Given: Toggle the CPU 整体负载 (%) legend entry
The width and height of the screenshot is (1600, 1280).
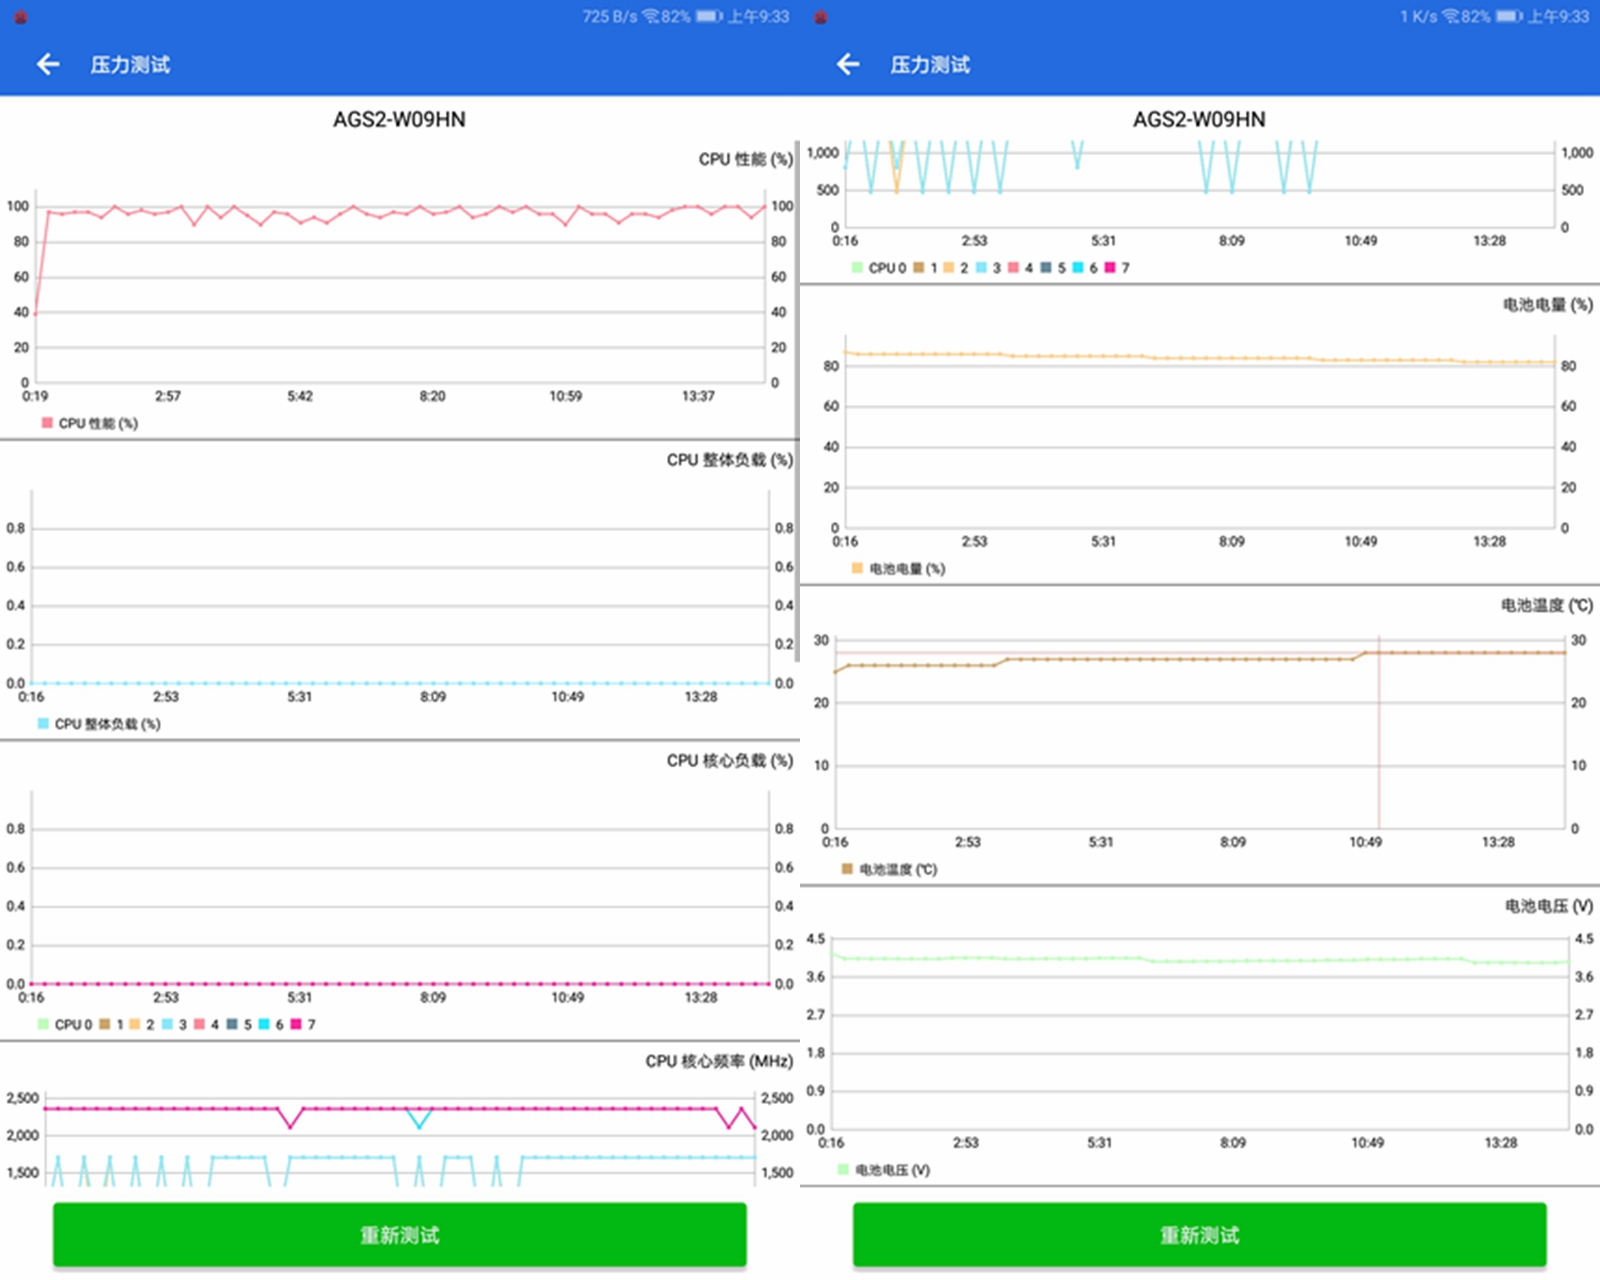Looking at the screenshot, I should tap(99, 724).
